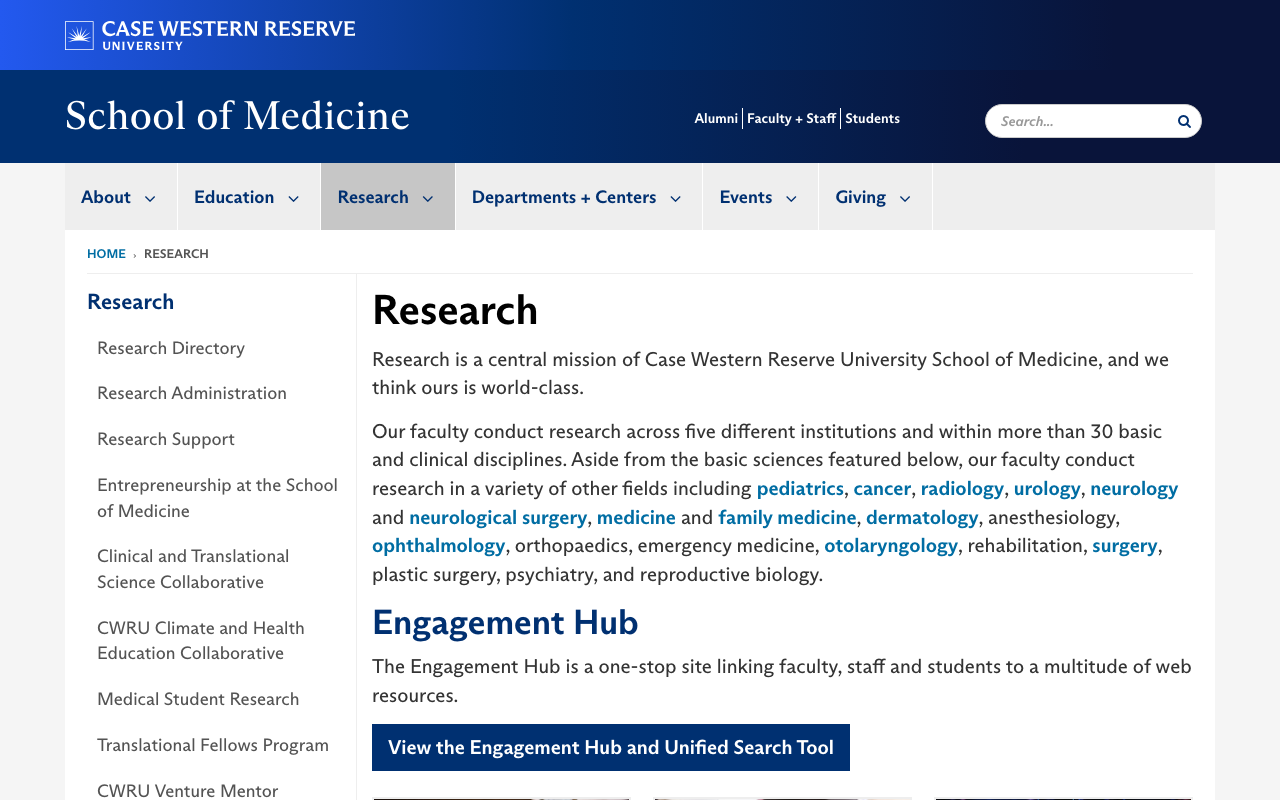The image size is (1280, 800).
Task: Expand the About menu chevron
Action: click(150, 198)
